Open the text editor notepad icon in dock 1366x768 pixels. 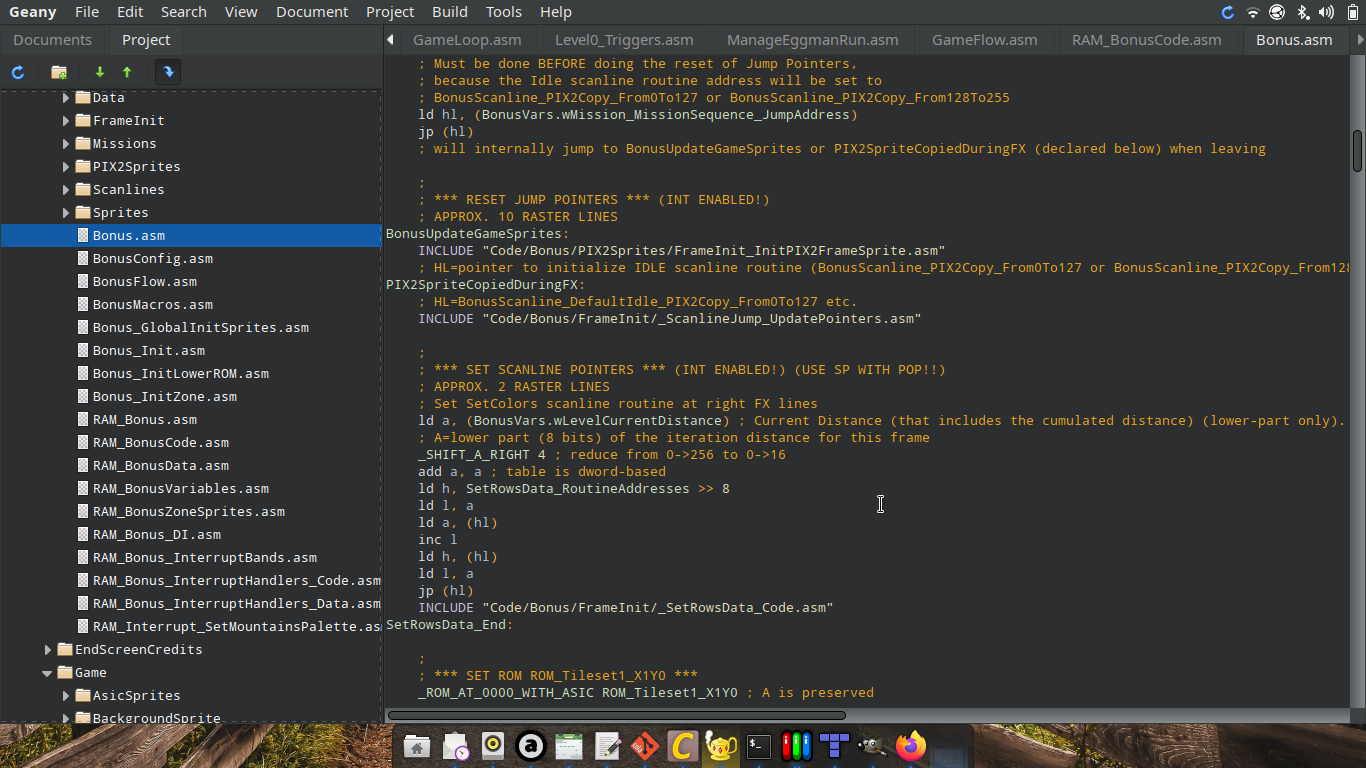click(x=607, y=746)
